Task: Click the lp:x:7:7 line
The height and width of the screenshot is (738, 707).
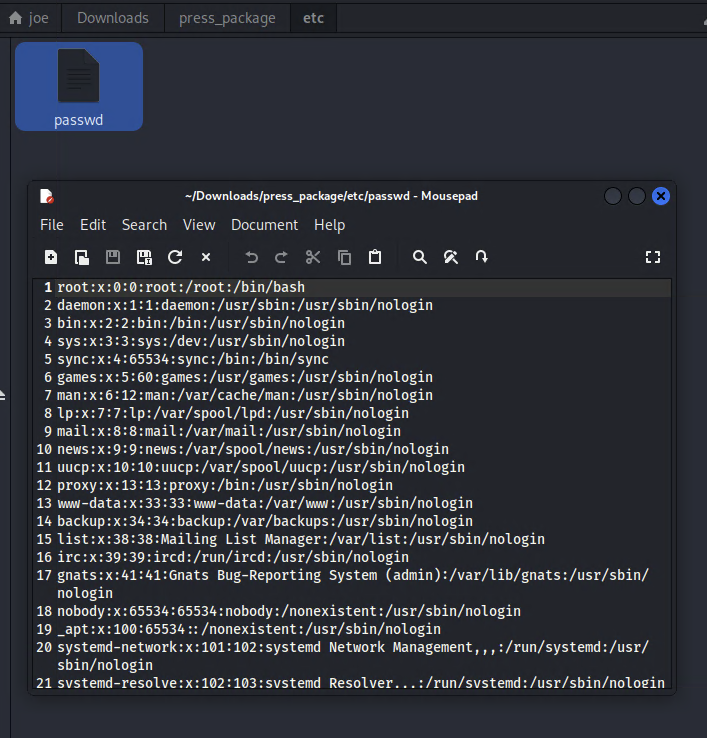Action: (x=233, y=413)
